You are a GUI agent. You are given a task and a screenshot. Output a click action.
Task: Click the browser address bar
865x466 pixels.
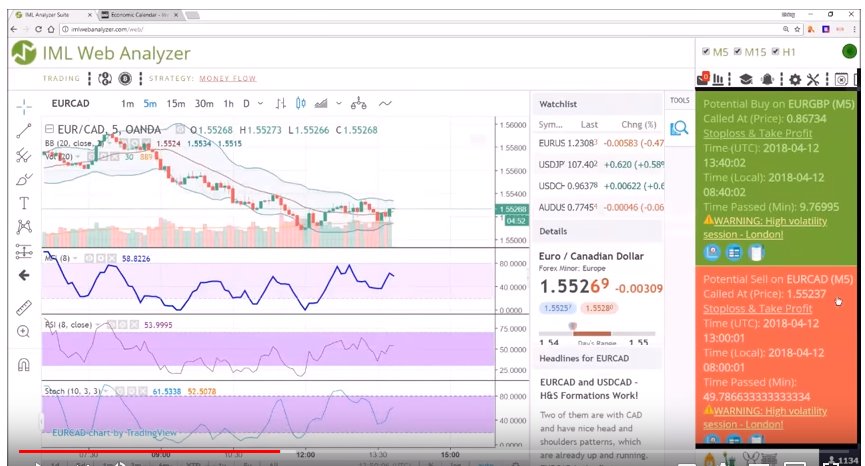click(419, 29)
